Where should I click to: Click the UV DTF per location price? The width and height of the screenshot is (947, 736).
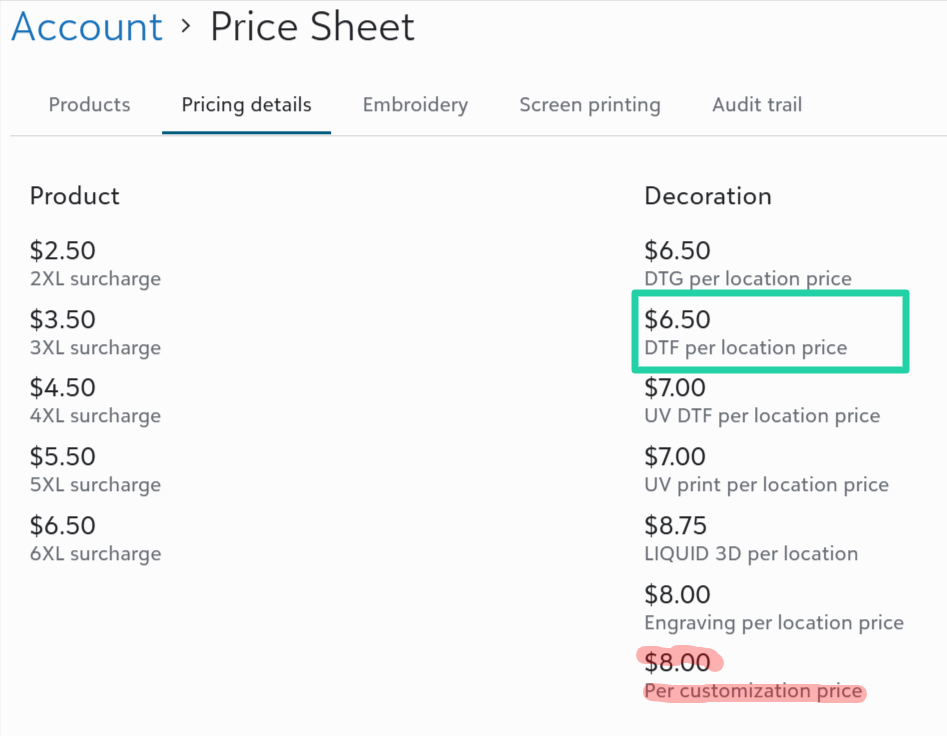point(675,388)
